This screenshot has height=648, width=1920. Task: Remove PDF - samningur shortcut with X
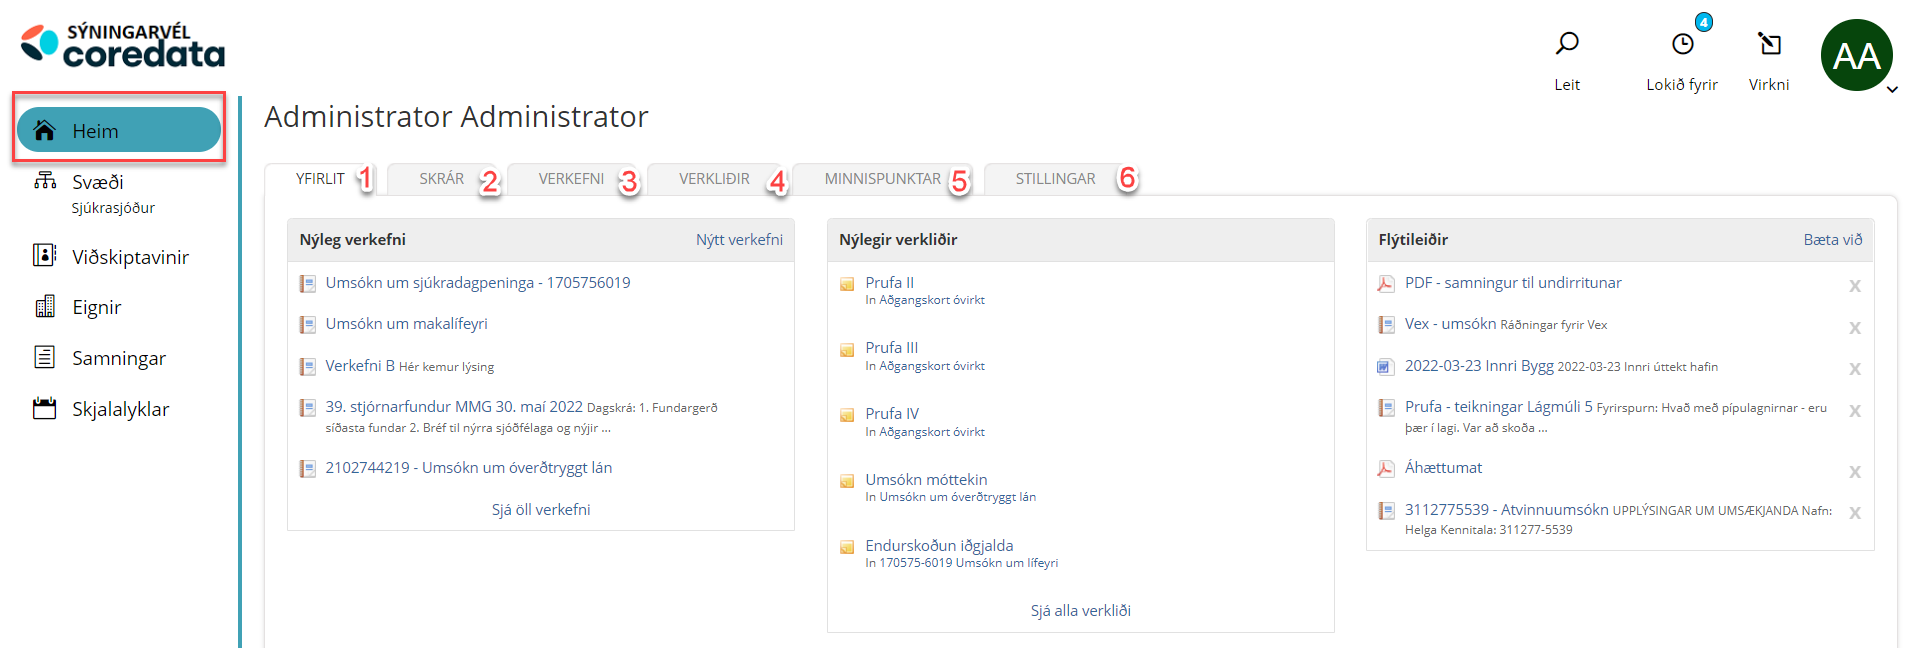point(1854,287)
